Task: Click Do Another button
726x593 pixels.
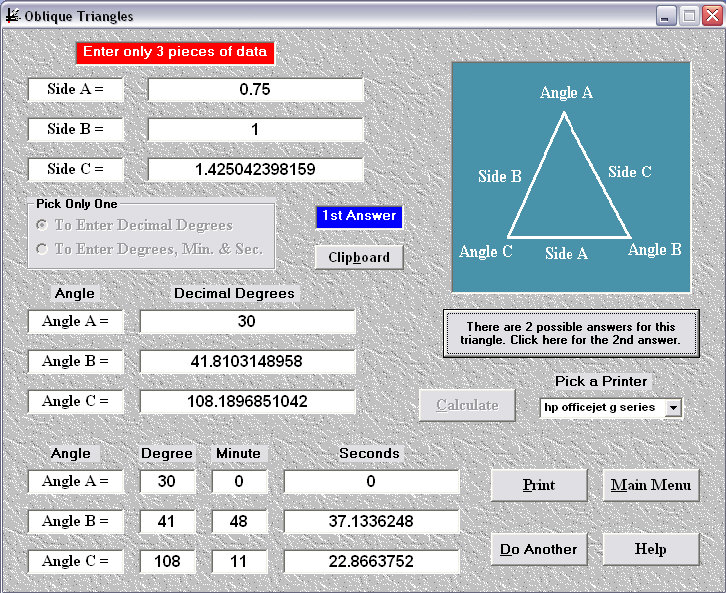Action: click(x=539, y=549)
